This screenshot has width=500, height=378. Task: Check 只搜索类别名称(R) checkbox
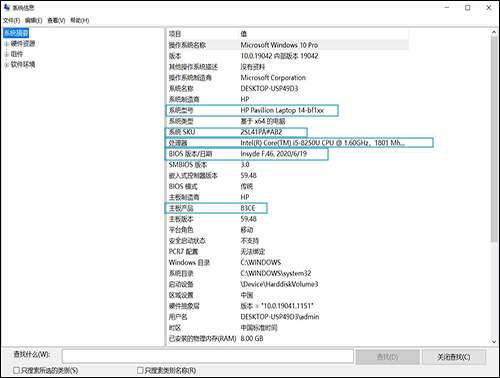(x=140, y=370)
